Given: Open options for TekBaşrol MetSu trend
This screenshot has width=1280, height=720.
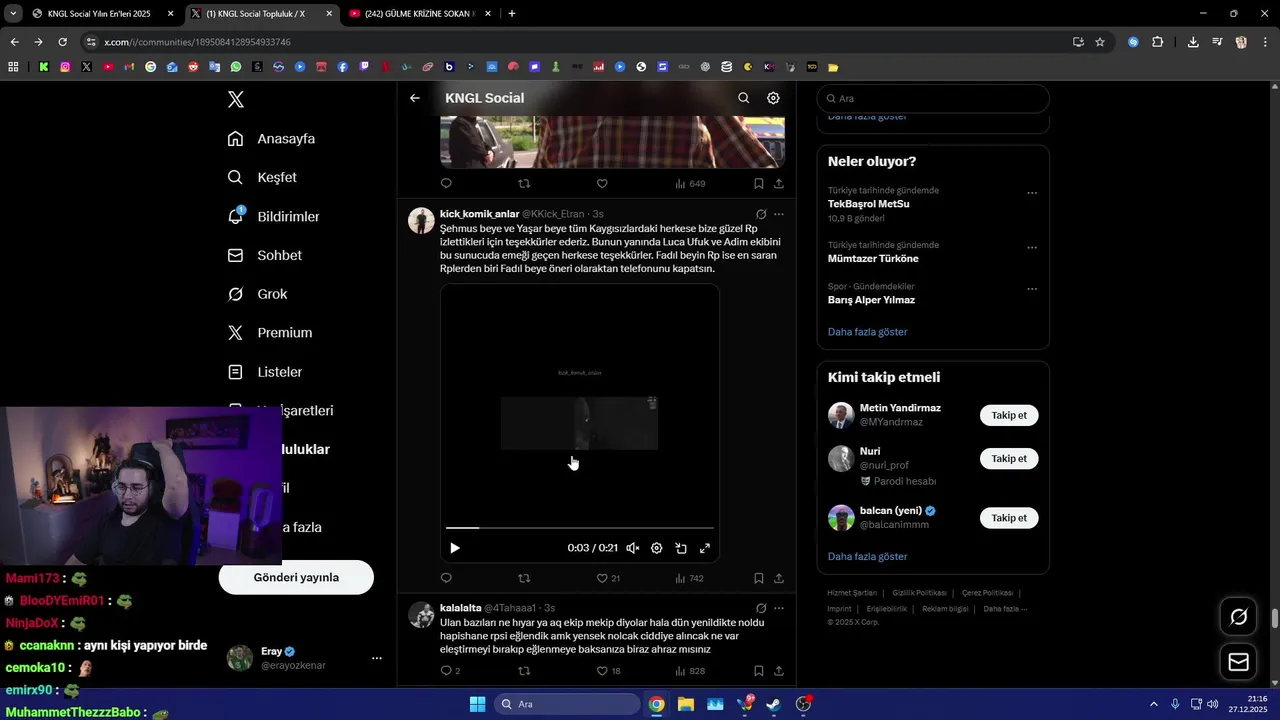Looking at the screenshot, I should [1032, 193].
